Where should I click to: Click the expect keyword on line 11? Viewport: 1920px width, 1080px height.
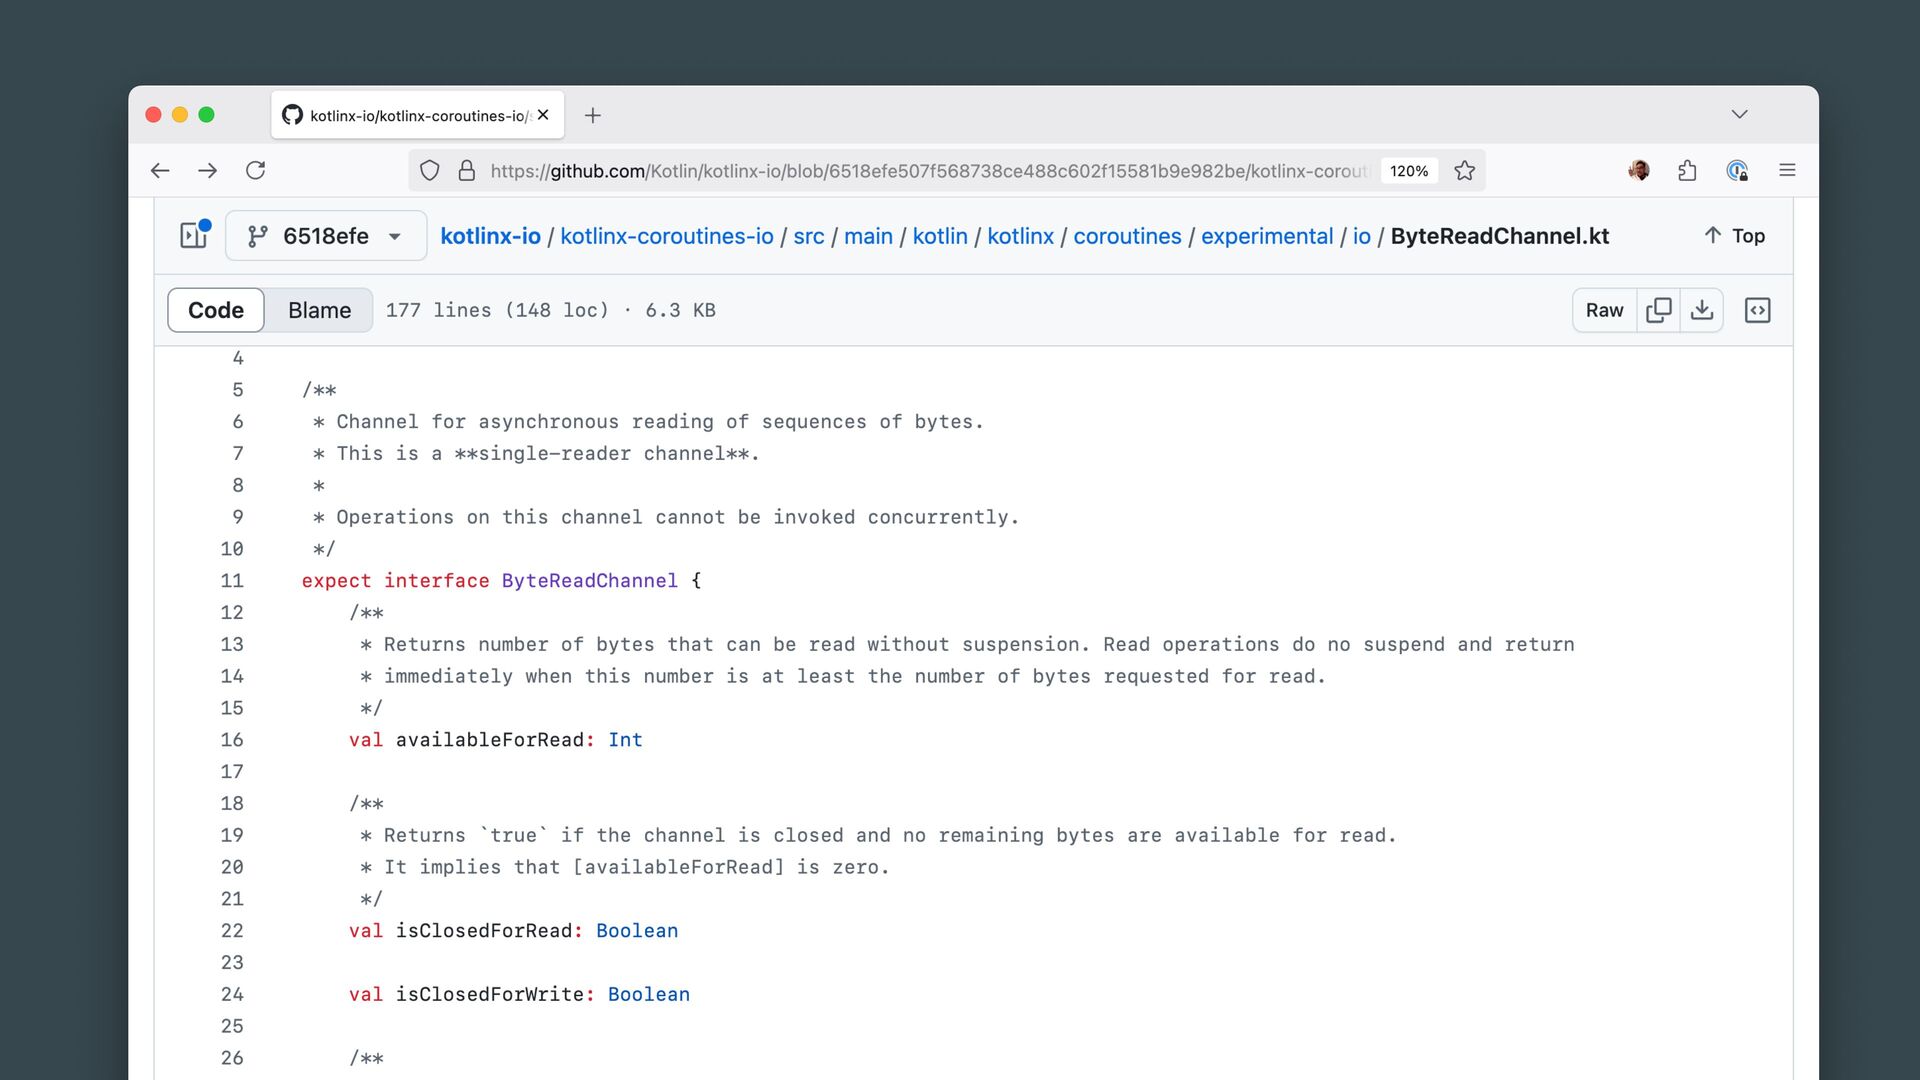(336, 581)
